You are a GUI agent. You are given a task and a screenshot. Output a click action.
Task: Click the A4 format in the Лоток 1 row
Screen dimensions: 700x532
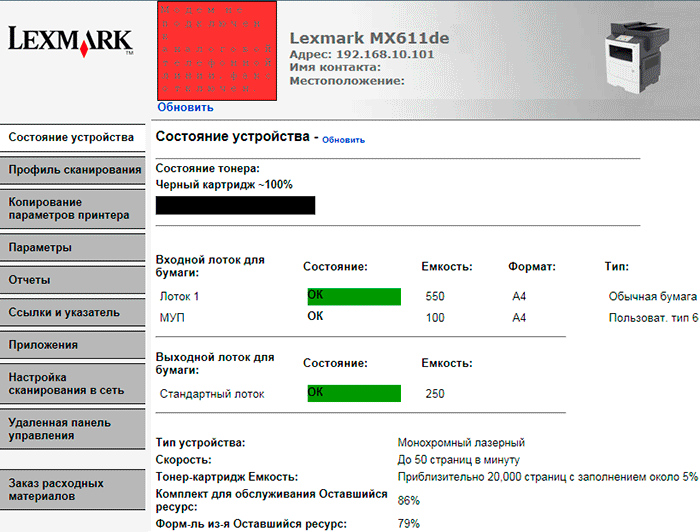tap(519, 296)
